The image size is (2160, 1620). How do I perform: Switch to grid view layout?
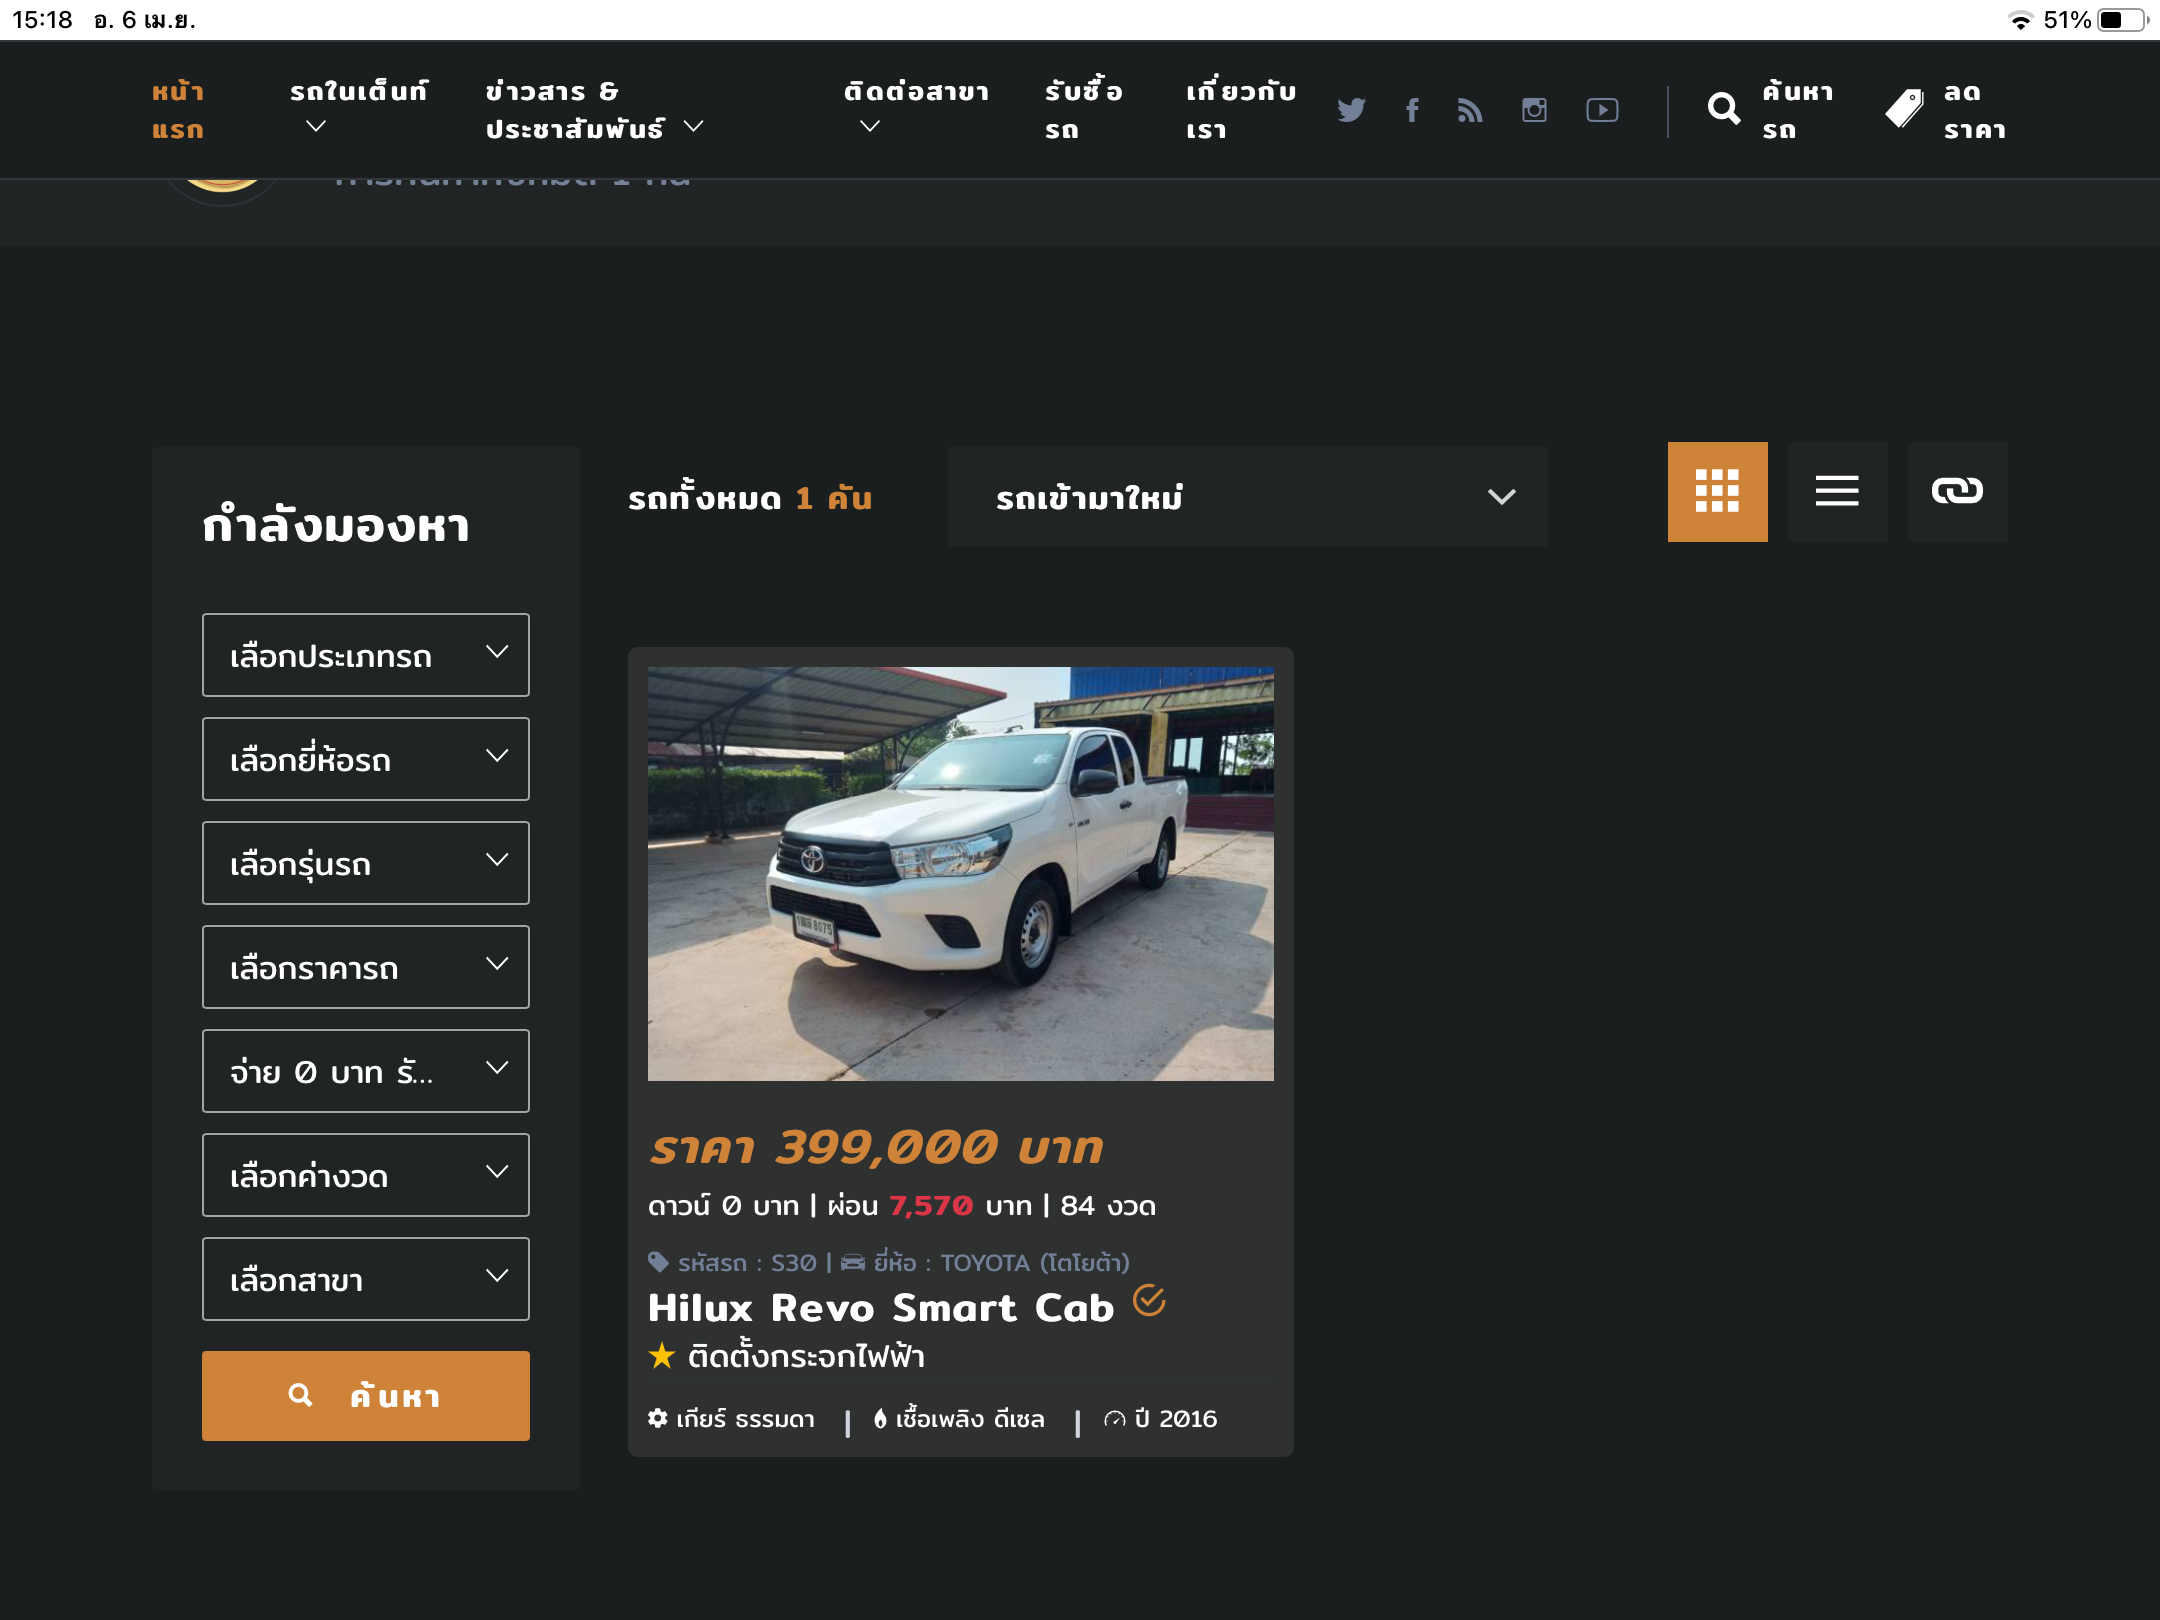coord(1717,491)
